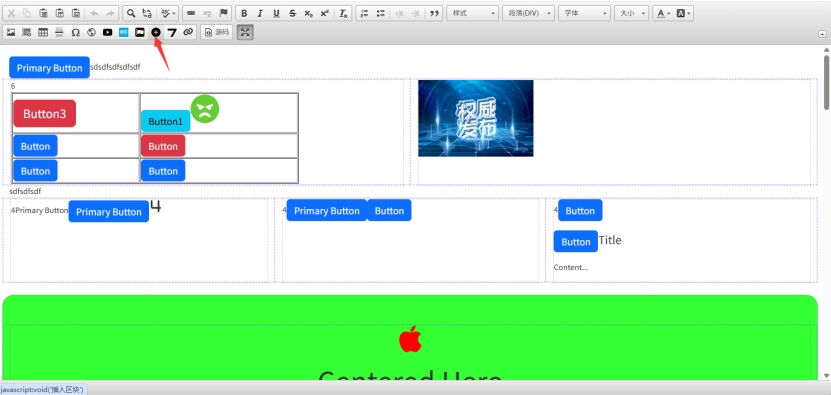This screenshot has width=831, height=395.
Task: Click the globe IFrame icon
Action: coord(91,32)
